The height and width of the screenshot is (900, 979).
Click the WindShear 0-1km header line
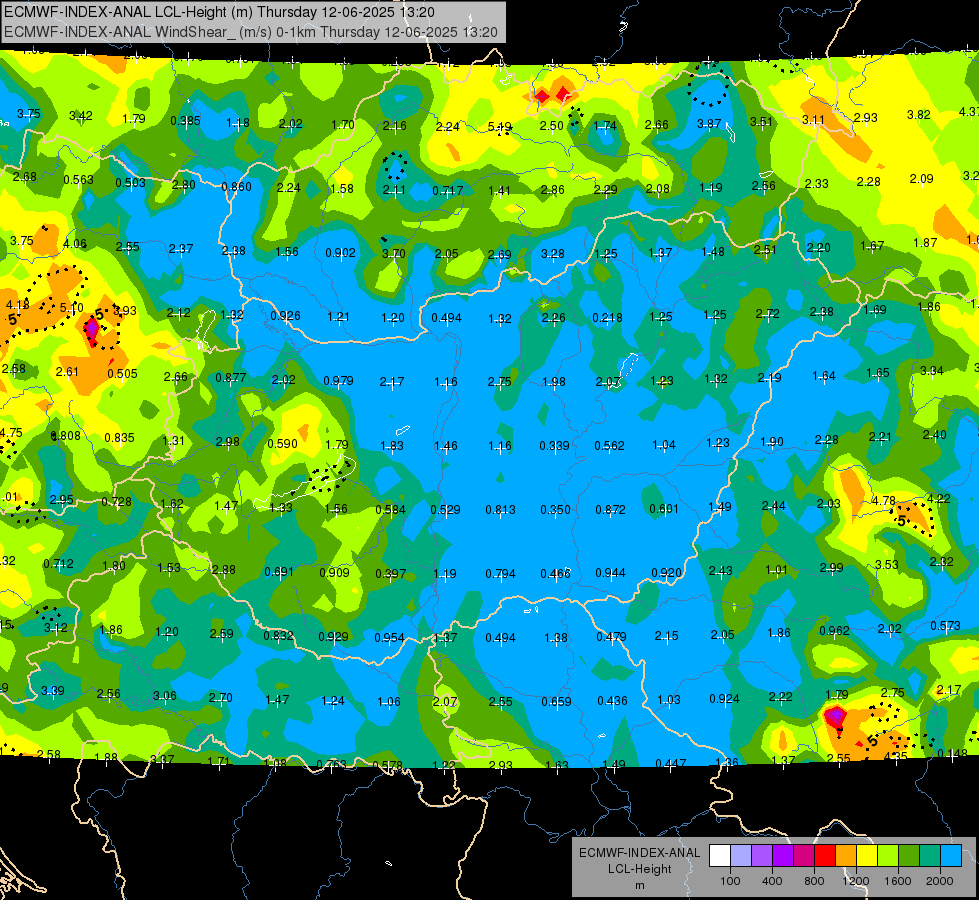pos(250,32)
